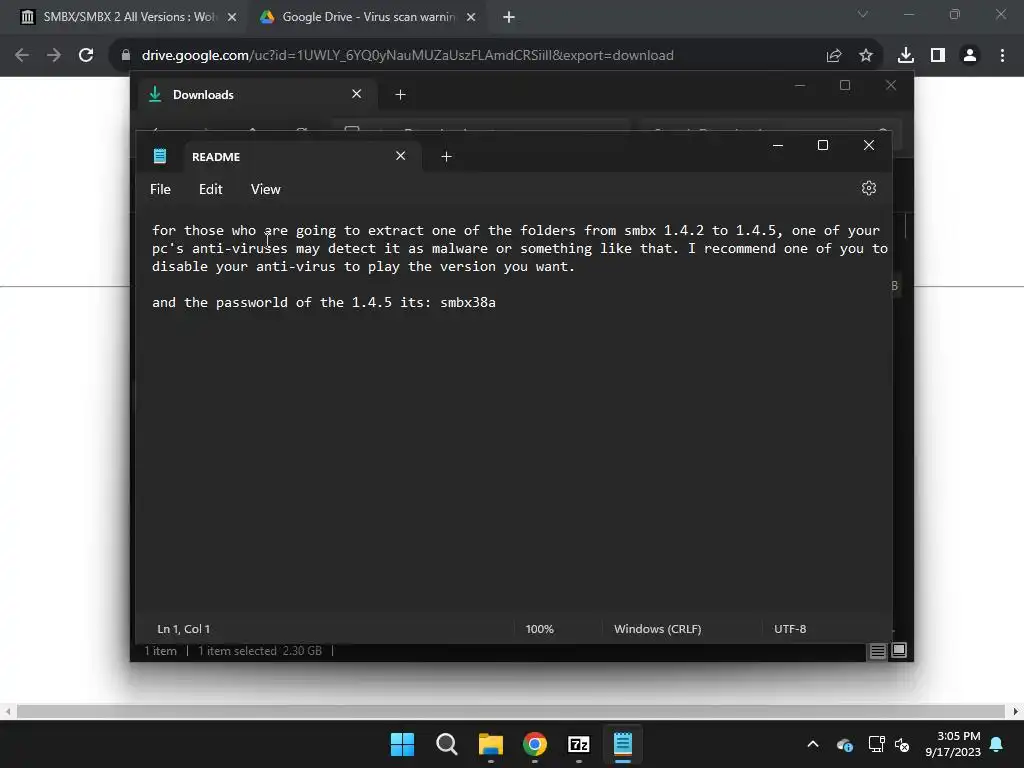Open Chrome downloads tray icon
The height and width of the screenshot is (768, 1024).
[906, 56]
